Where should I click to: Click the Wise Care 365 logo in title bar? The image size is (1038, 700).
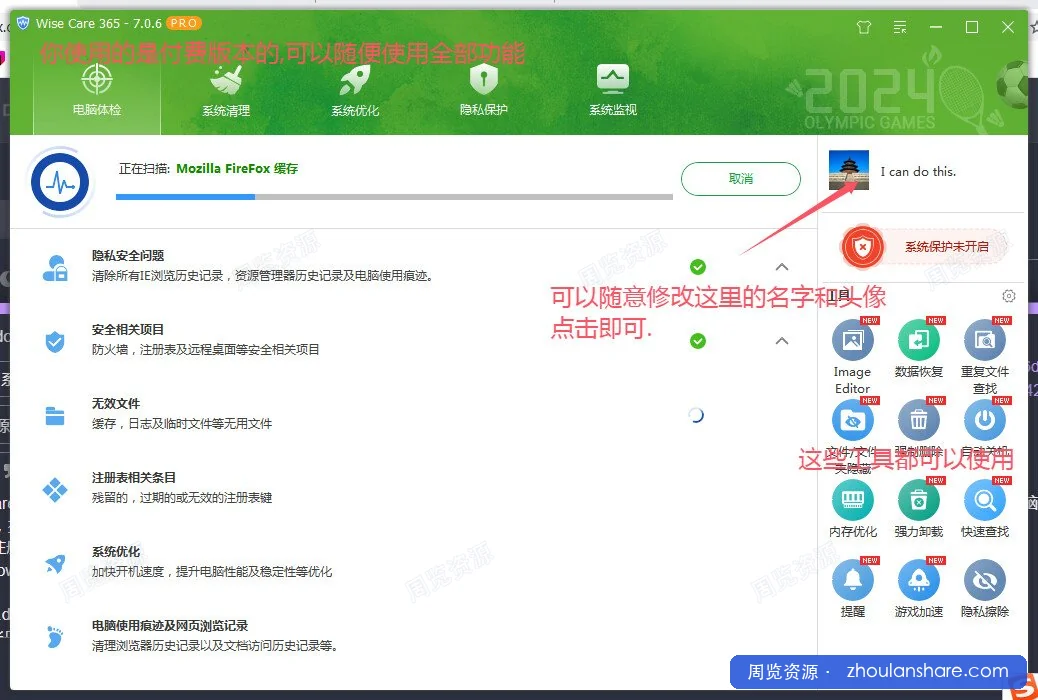point(23,23)
